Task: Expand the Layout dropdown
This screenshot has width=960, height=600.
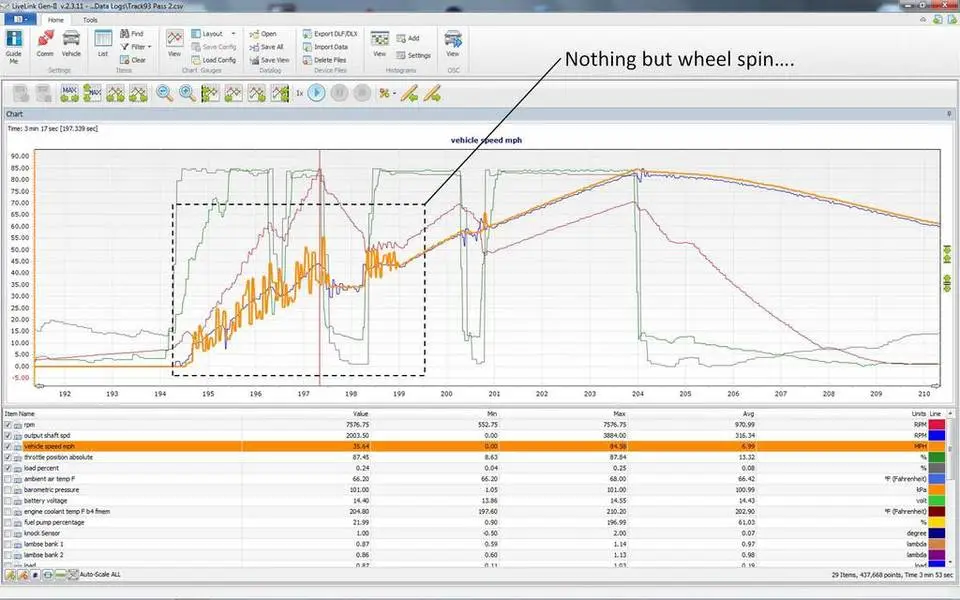Action: pyautogui.click(x=213, y=34)
